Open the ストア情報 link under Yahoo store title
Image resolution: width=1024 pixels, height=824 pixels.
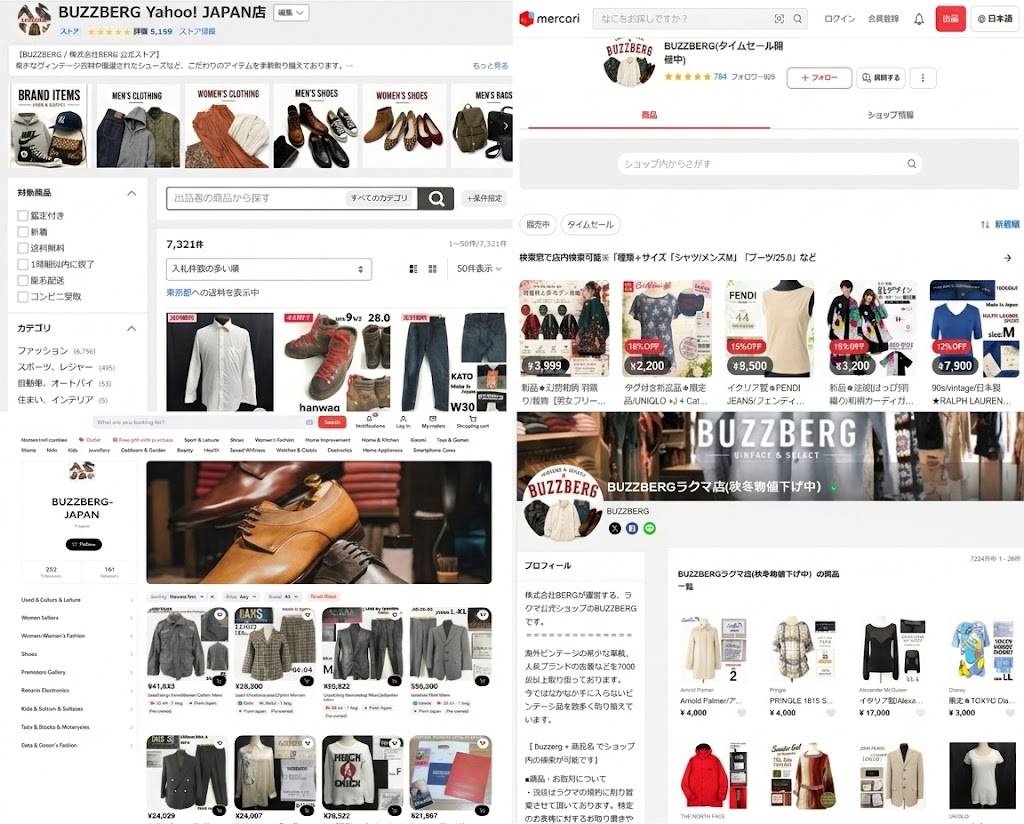pos(197,31)
